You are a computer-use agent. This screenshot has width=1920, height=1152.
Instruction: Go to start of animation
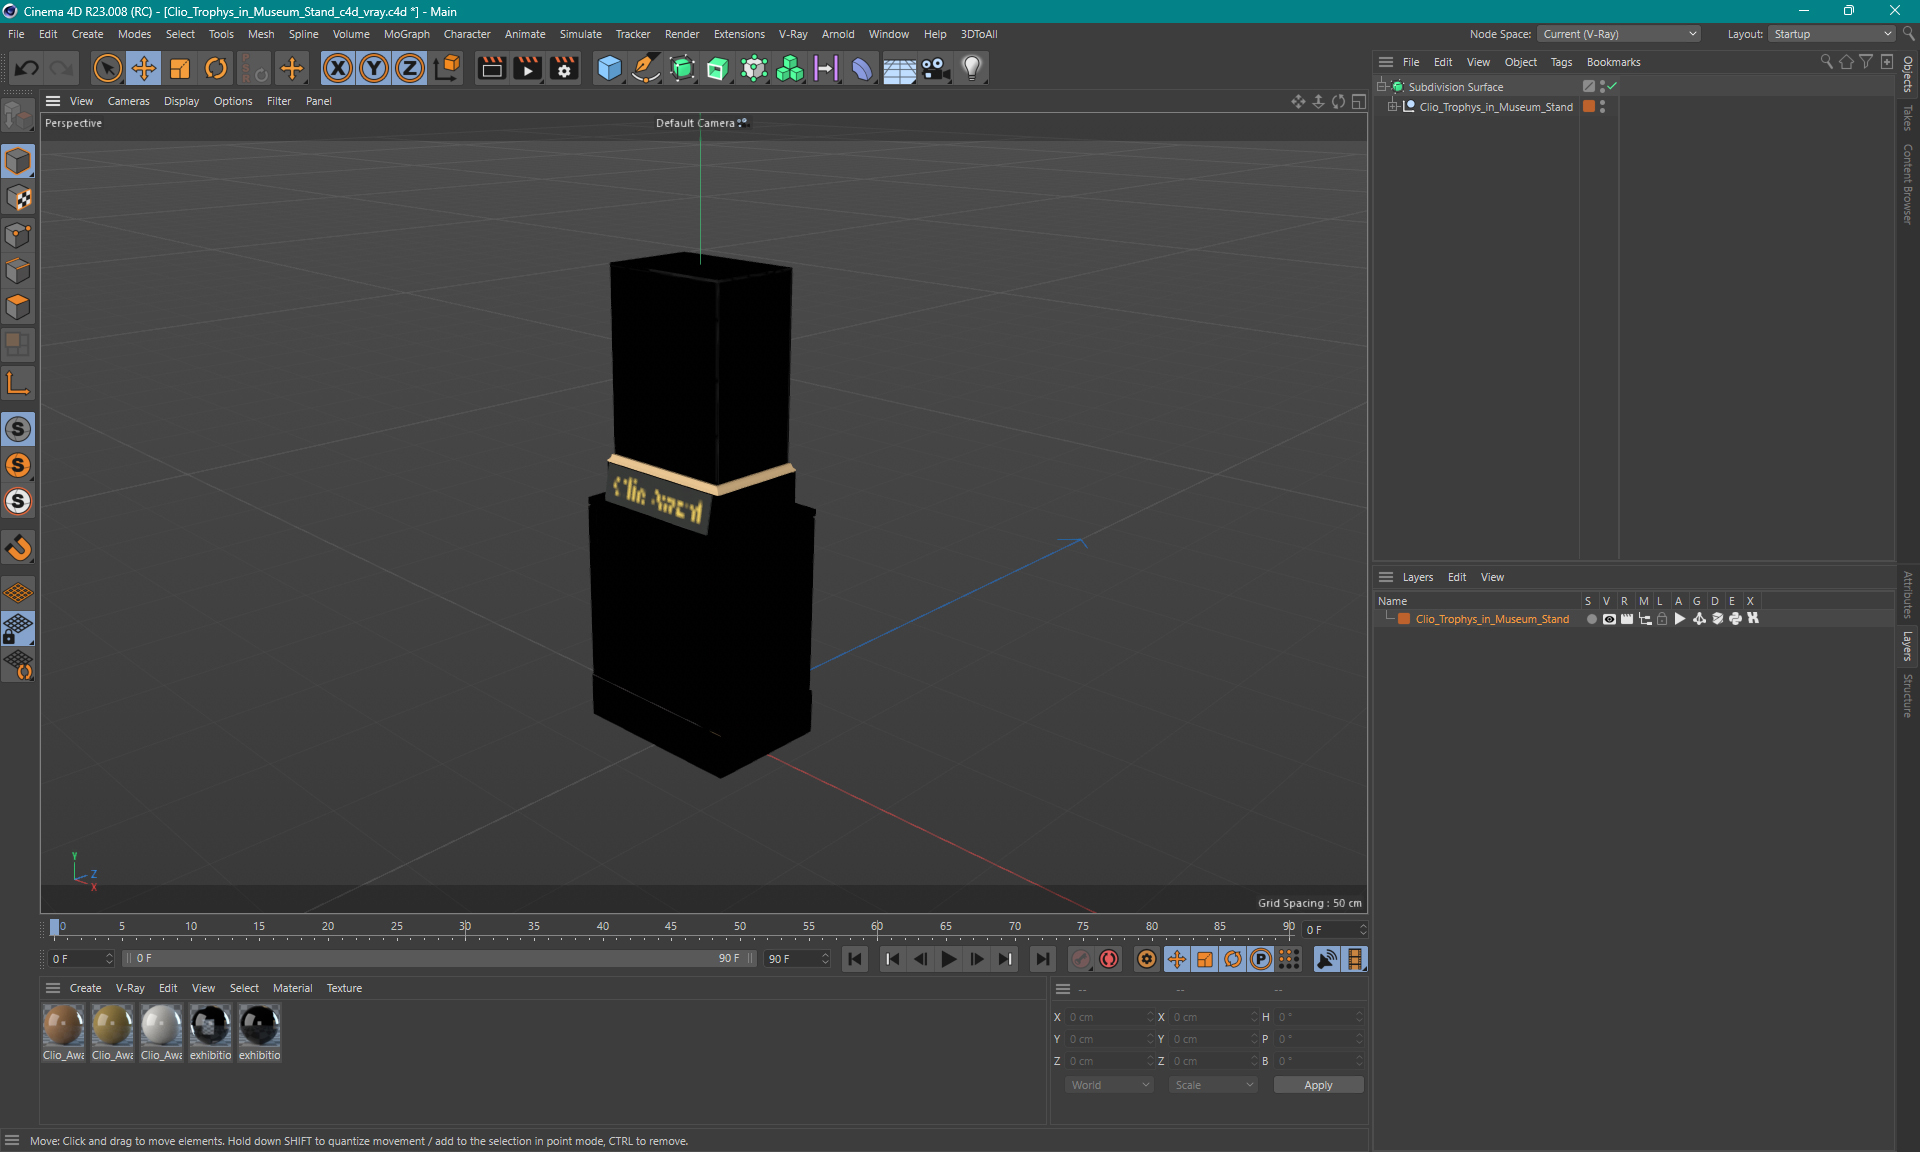(855, 959)
